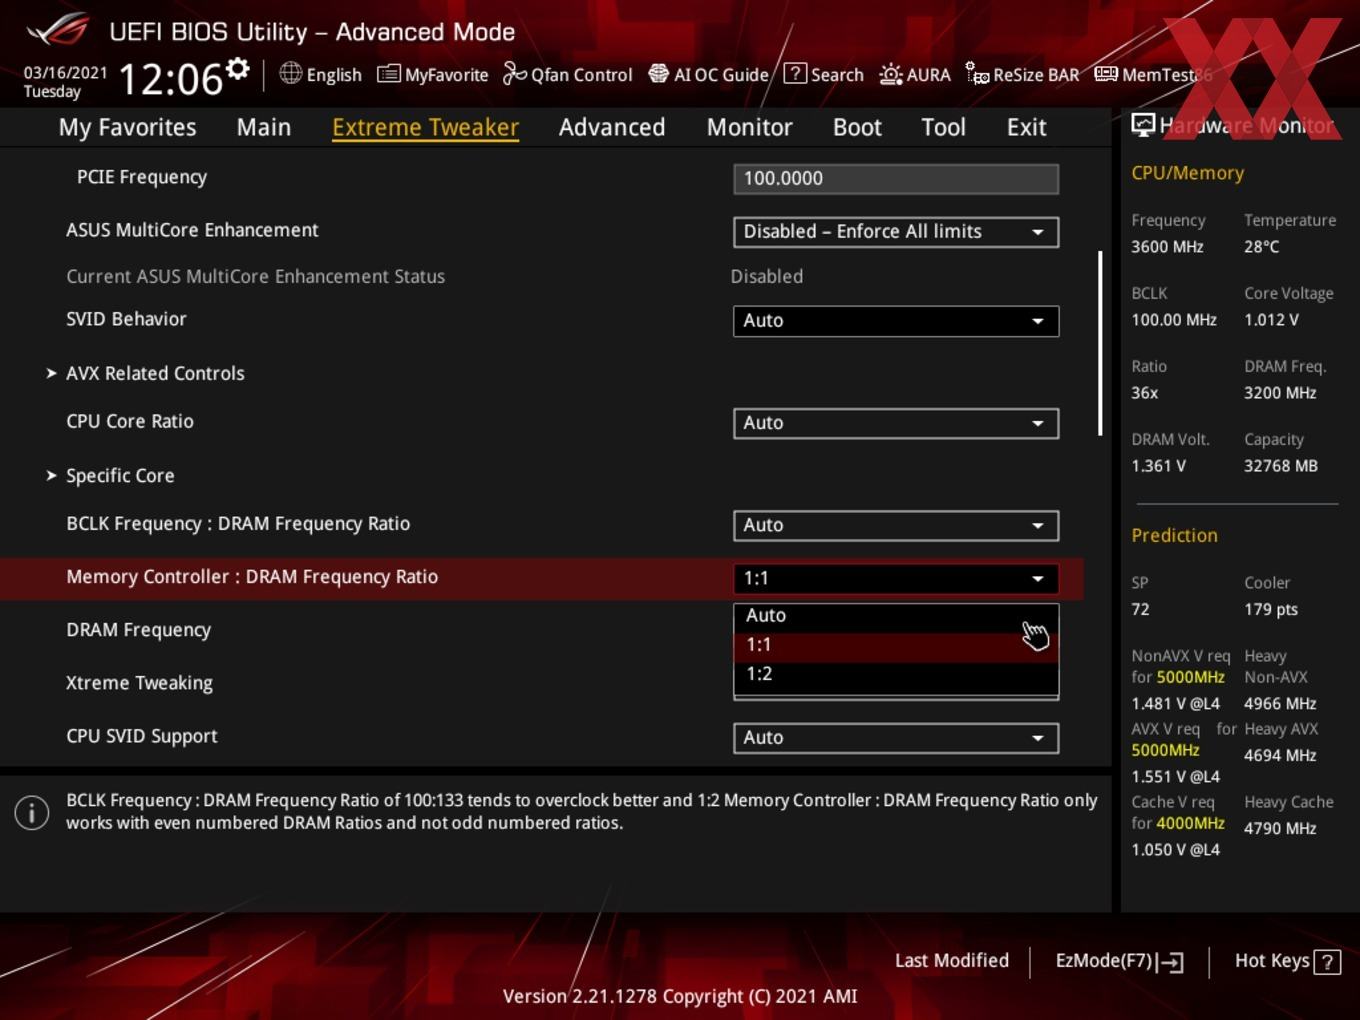Click the Memory Controller : DRAM Frequency Ratio label
This screenshot has height=1020, width=1360.
click(x=252, y=577)
